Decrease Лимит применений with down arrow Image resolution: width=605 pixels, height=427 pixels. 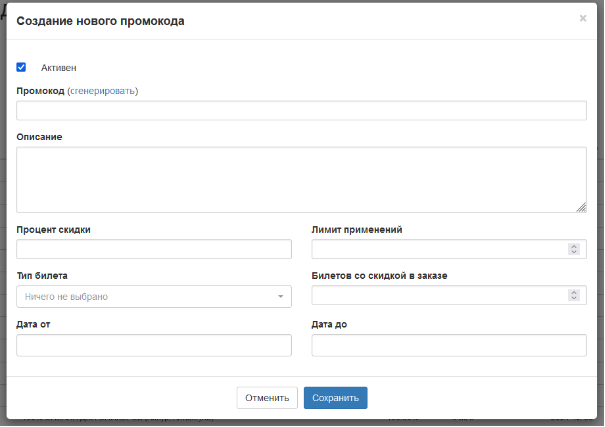pos(573,253)
